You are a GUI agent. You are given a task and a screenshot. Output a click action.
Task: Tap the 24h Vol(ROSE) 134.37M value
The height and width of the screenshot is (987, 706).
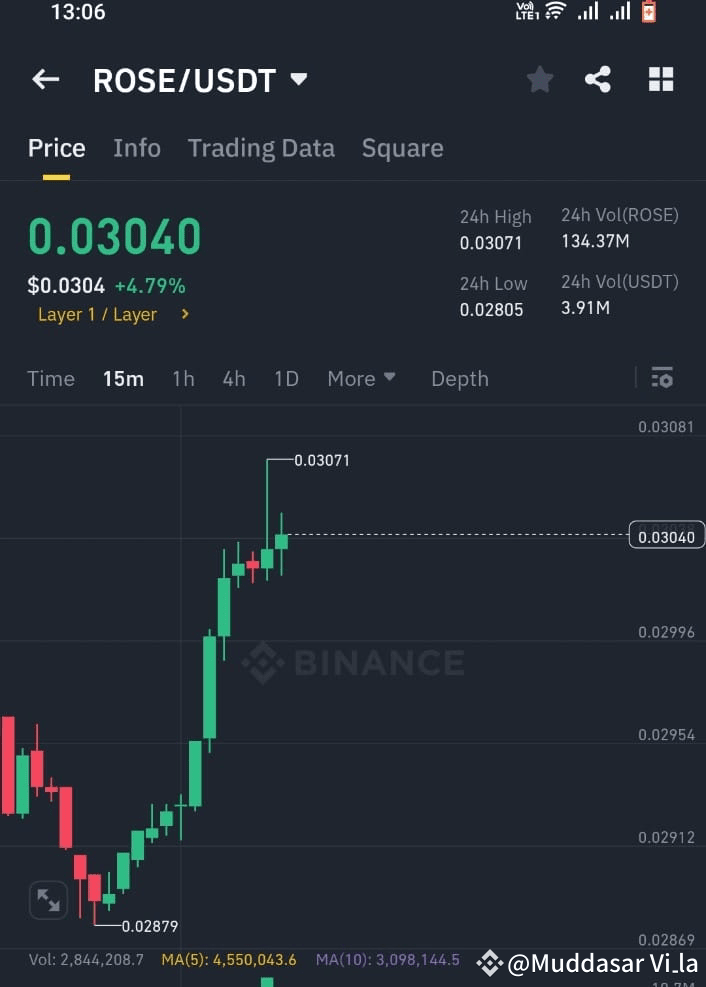pyautogui.click(x=595, y=241)
